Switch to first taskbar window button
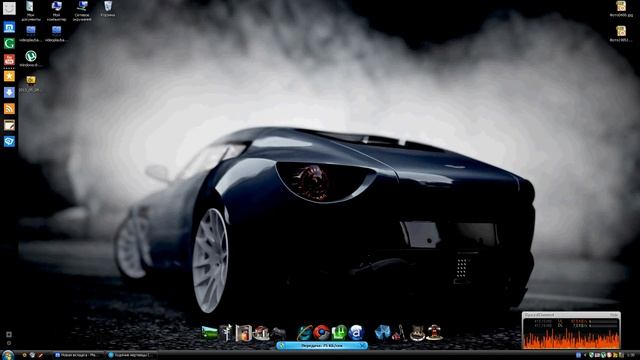 point(78,356)
